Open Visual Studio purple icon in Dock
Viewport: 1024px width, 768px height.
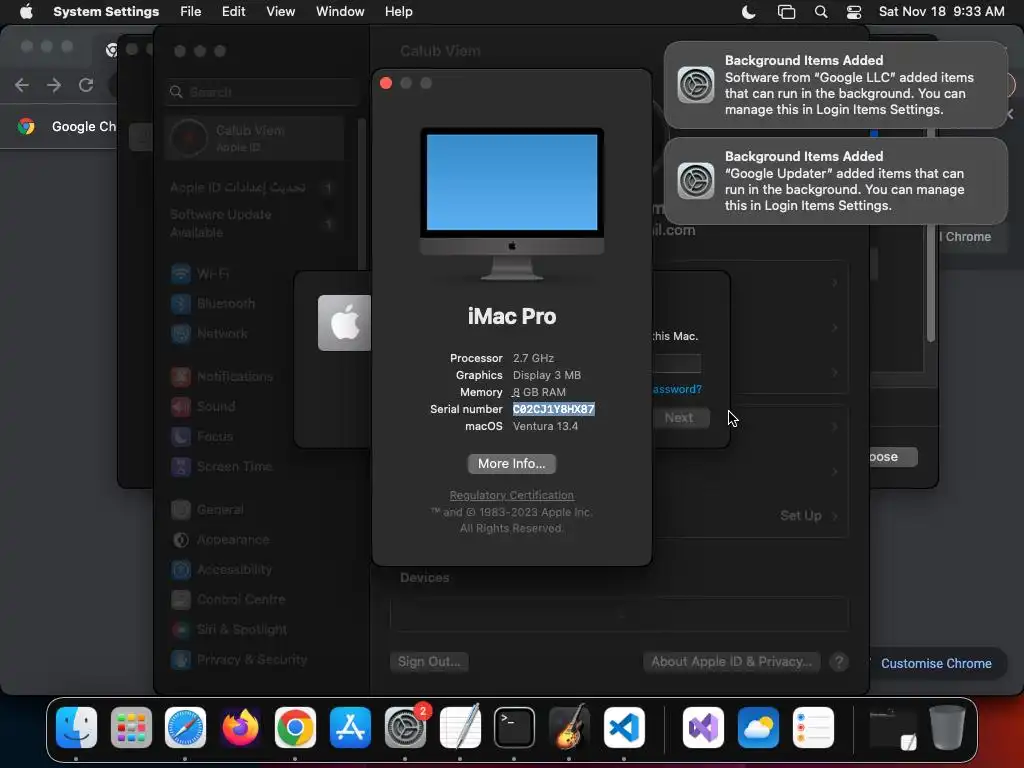(x=703, y=727)
